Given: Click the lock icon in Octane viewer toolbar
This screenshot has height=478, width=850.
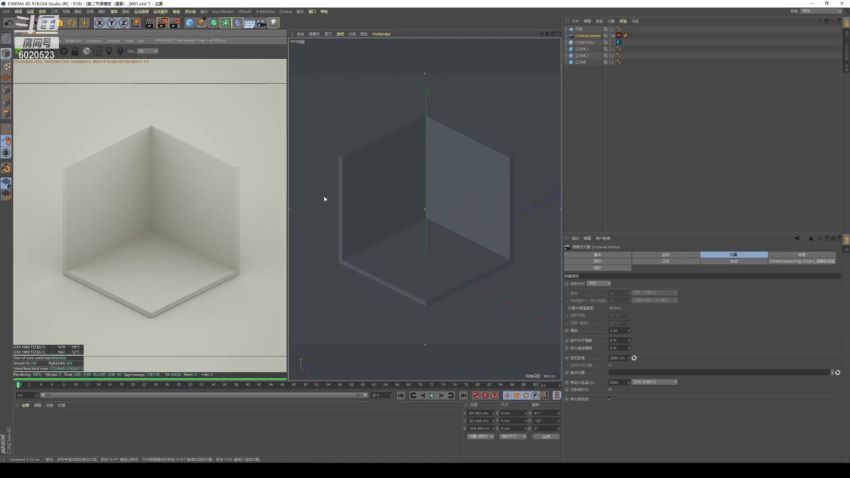Looking at the screenshot, I should [x=74, y=51].
